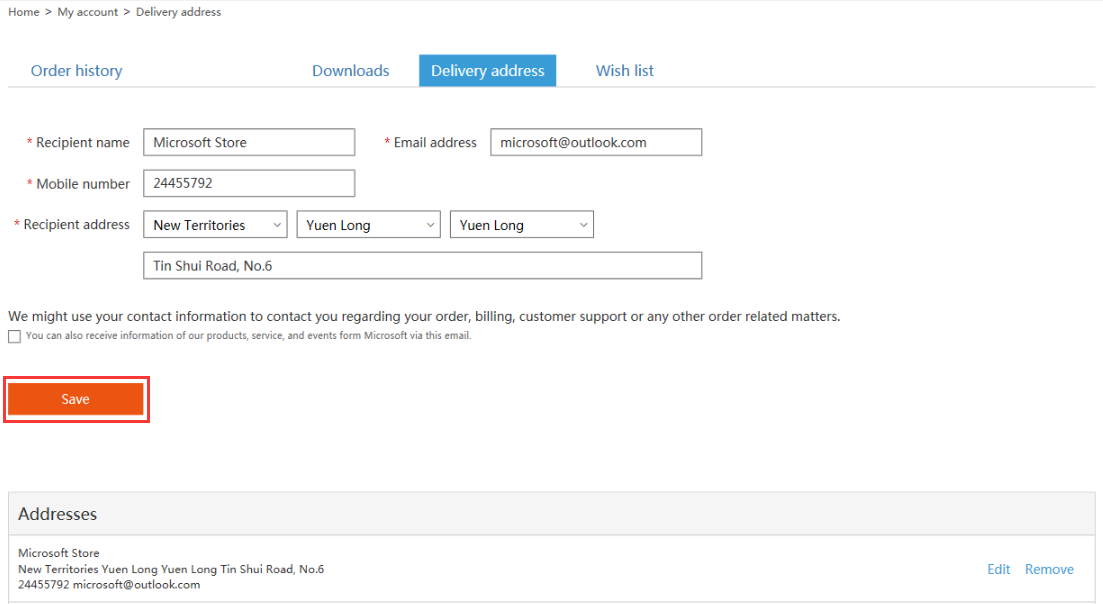Screen dimensions: 1103x604
Task: Select the saved address line with Tin Shui Road
Action: [x=171, y=569]
